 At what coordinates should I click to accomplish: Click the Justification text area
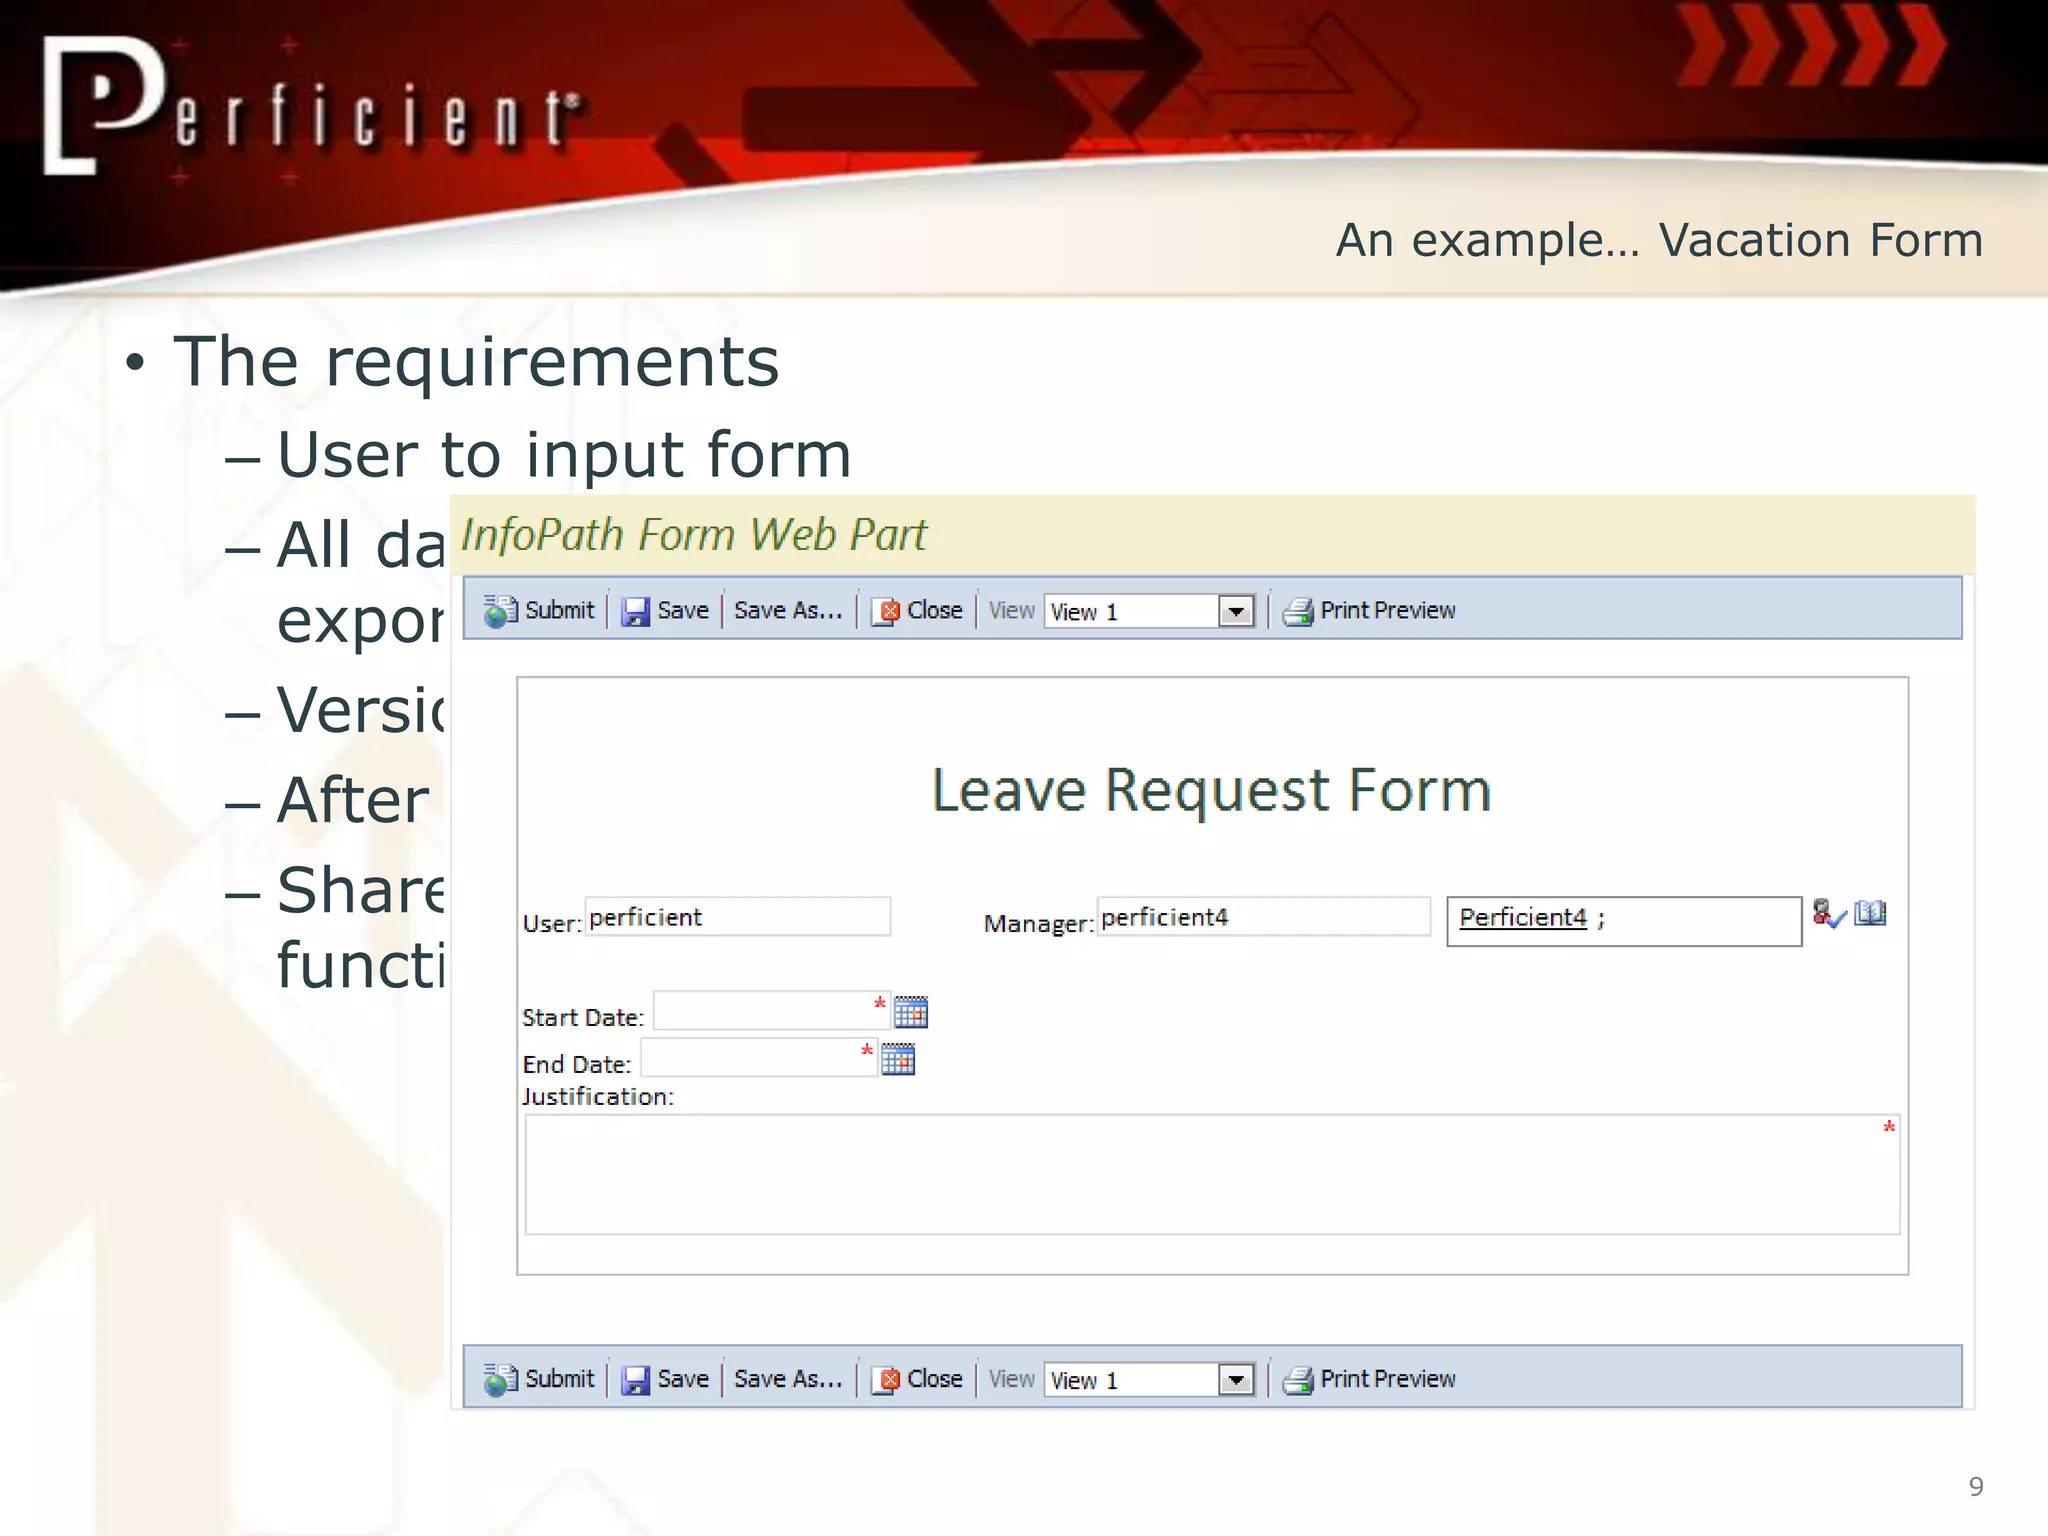1212,1175
